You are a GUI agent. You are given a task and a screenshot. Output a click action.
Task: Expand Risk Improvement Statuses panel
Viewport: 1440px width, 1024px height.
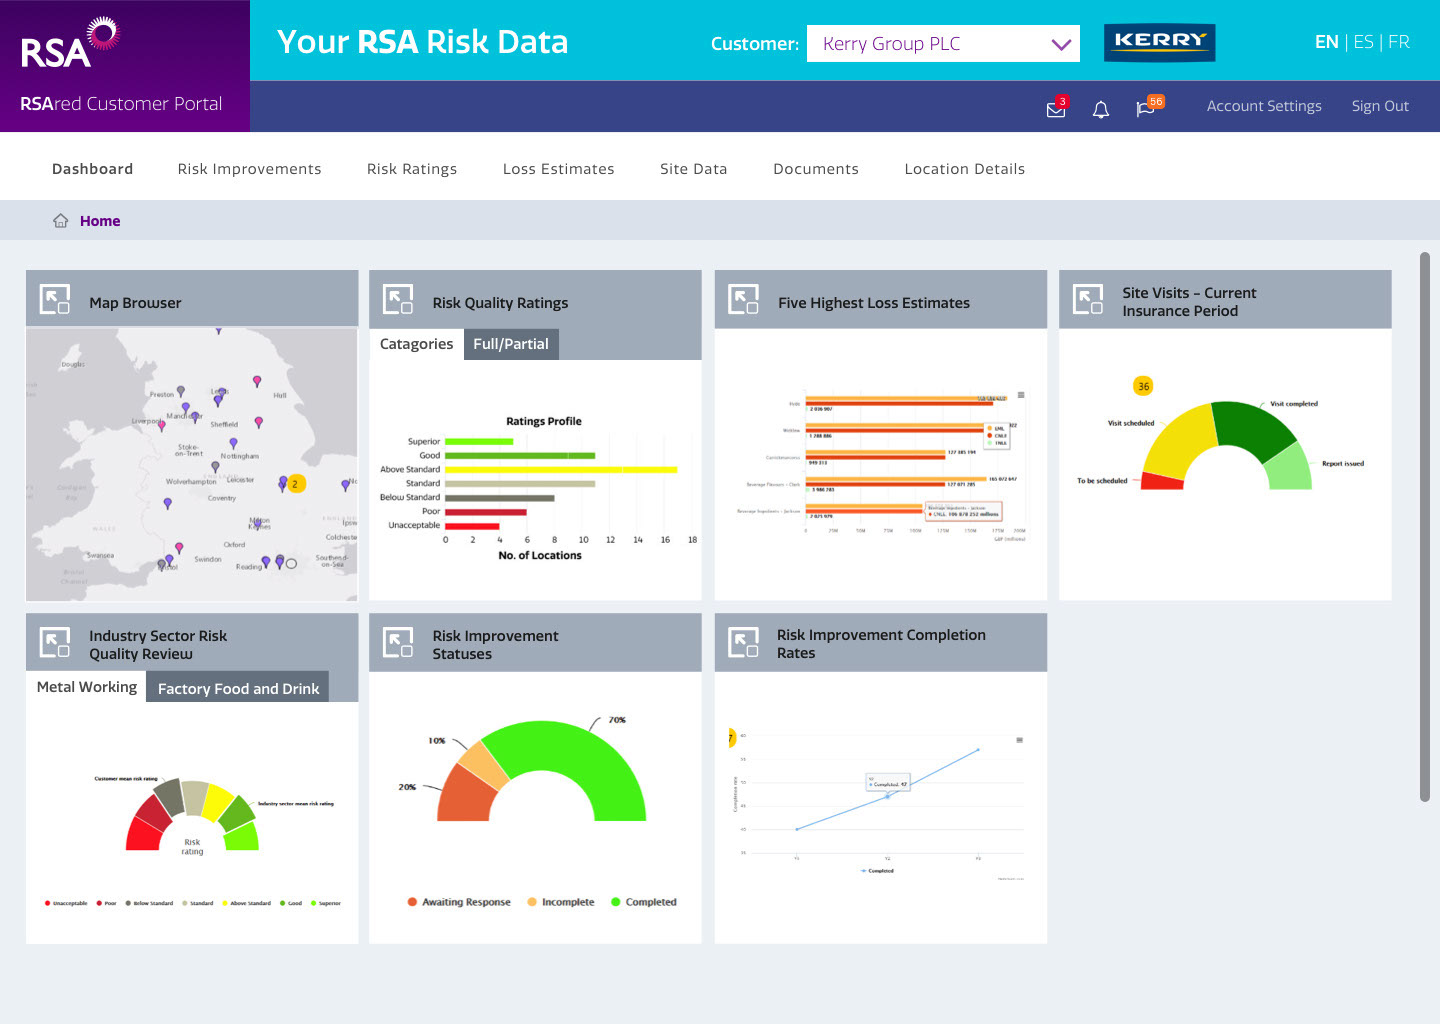click(x=398, y=643)
